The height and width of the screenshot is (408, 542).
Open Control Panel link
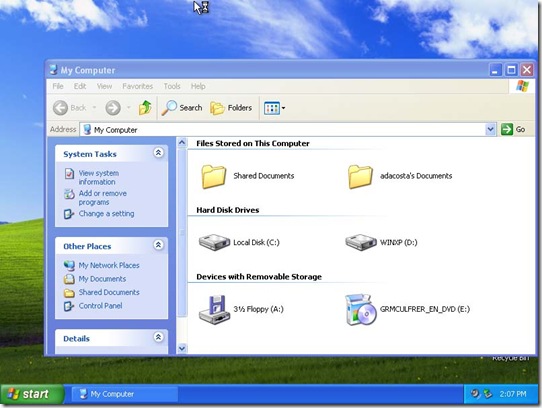tap(100, 306)
